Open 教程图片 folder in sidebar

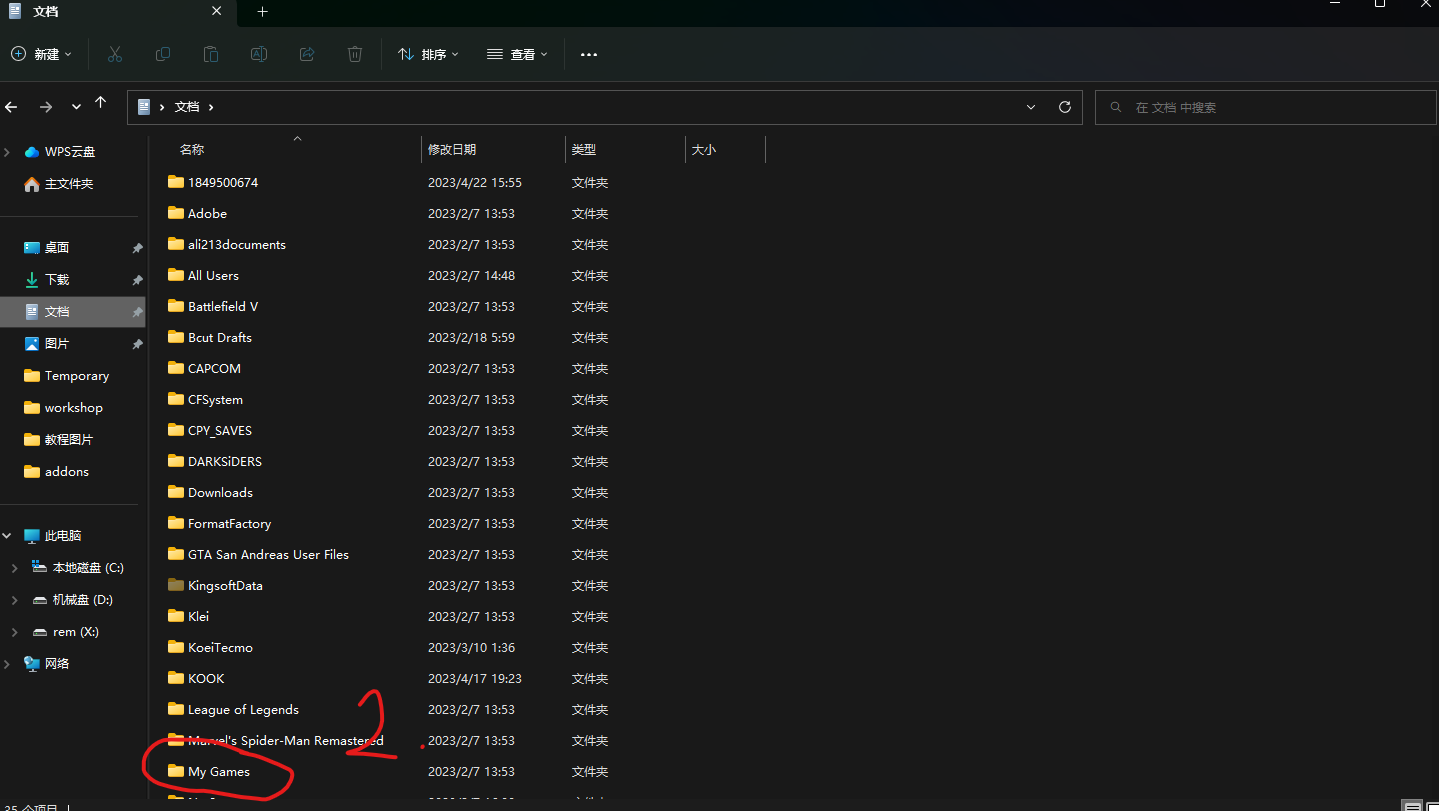pos(58,440)
